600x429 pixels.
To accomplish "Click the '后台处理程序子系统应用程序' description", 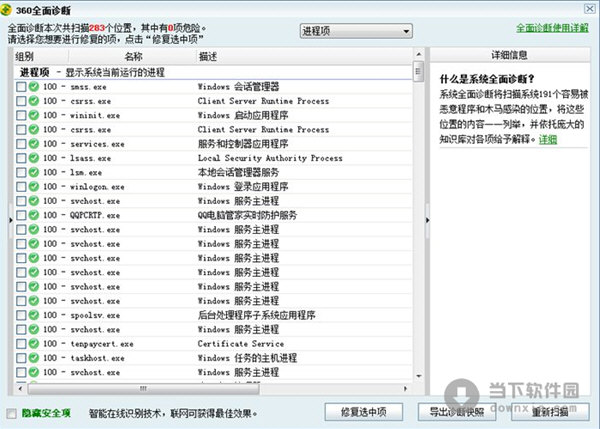I will click(x=256, y=315).
